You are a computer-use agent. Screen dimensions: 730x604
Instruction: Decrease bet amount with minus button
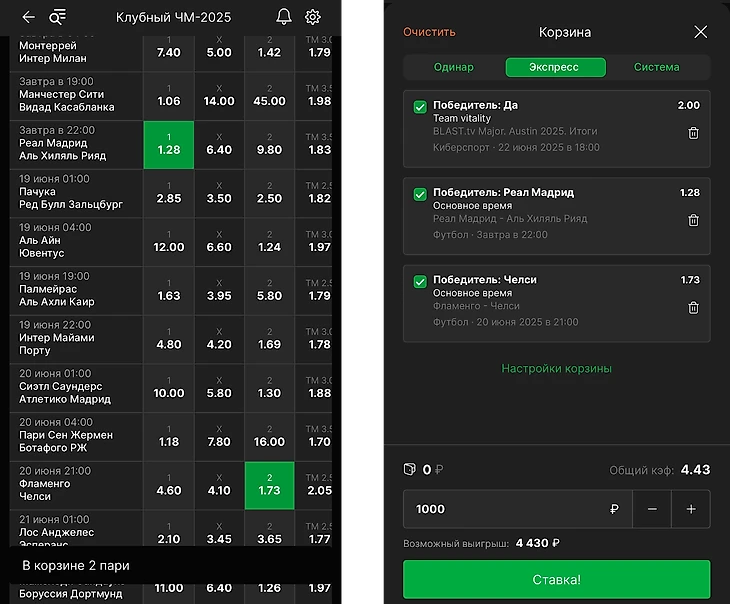click(652, 509)
